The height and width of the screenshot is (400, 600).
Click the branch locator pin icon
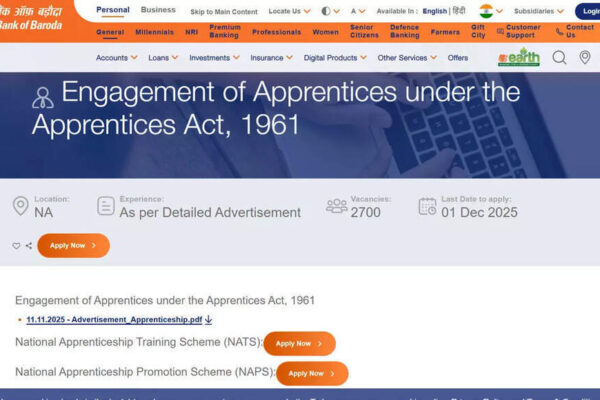585,57
